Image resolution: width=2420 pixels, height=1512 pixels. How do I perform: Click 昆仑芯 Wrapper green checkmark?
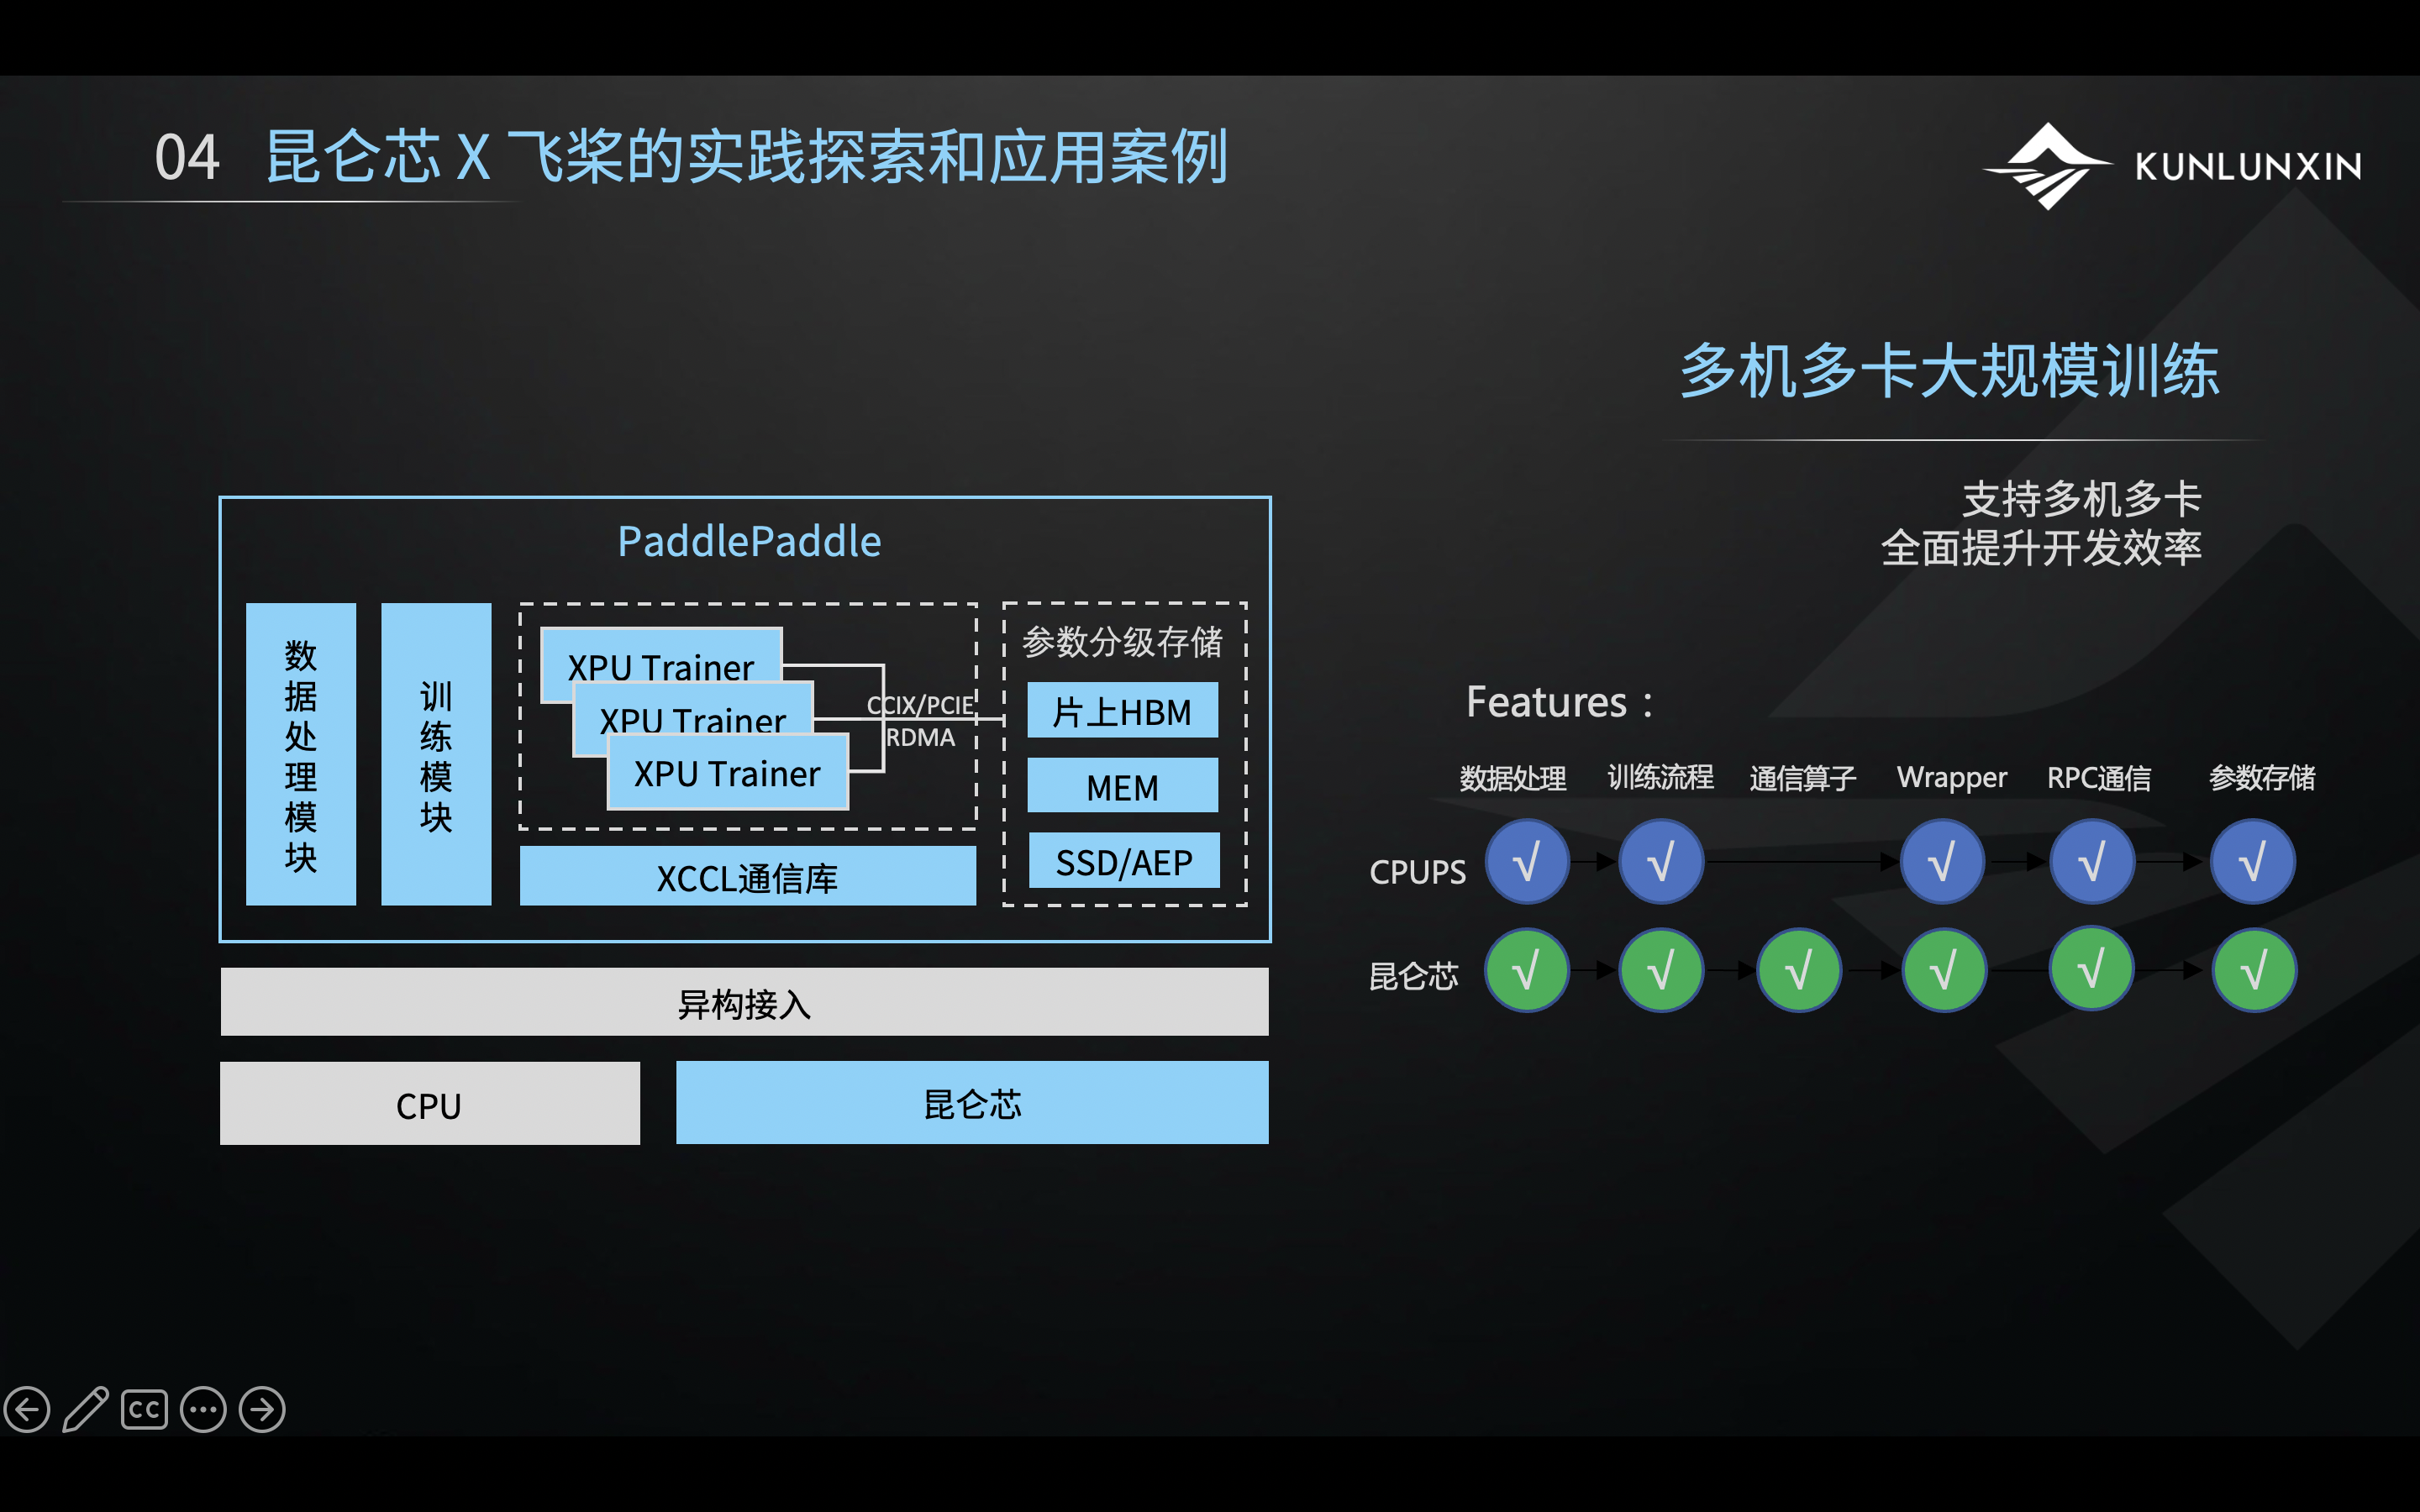pos(1943,970)
